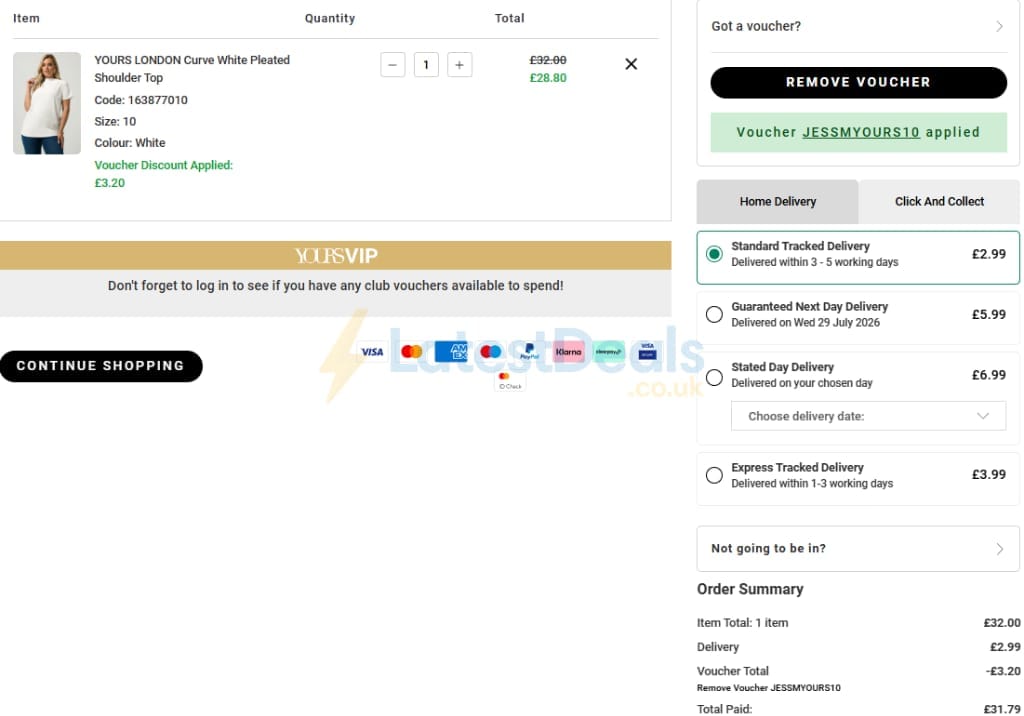1024x716 pixels.
Task: Click the CONTINUE SHOPPING button
Action: click(x=101, y=366)
